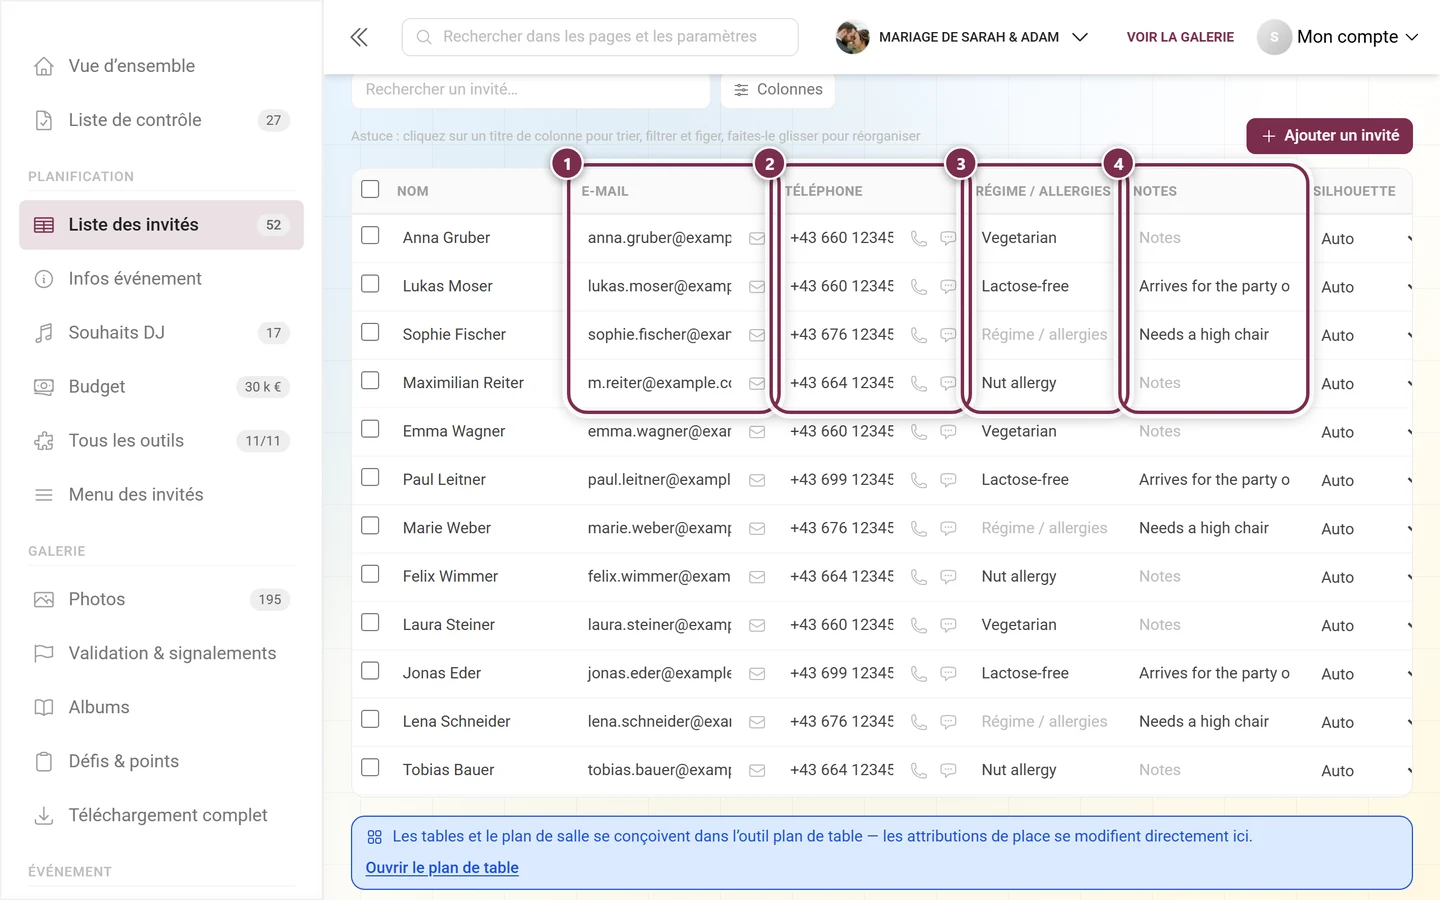Screen dimensions: 1440x900
Task: Click VOIR LA GALERIE link
Action: 1180,37
